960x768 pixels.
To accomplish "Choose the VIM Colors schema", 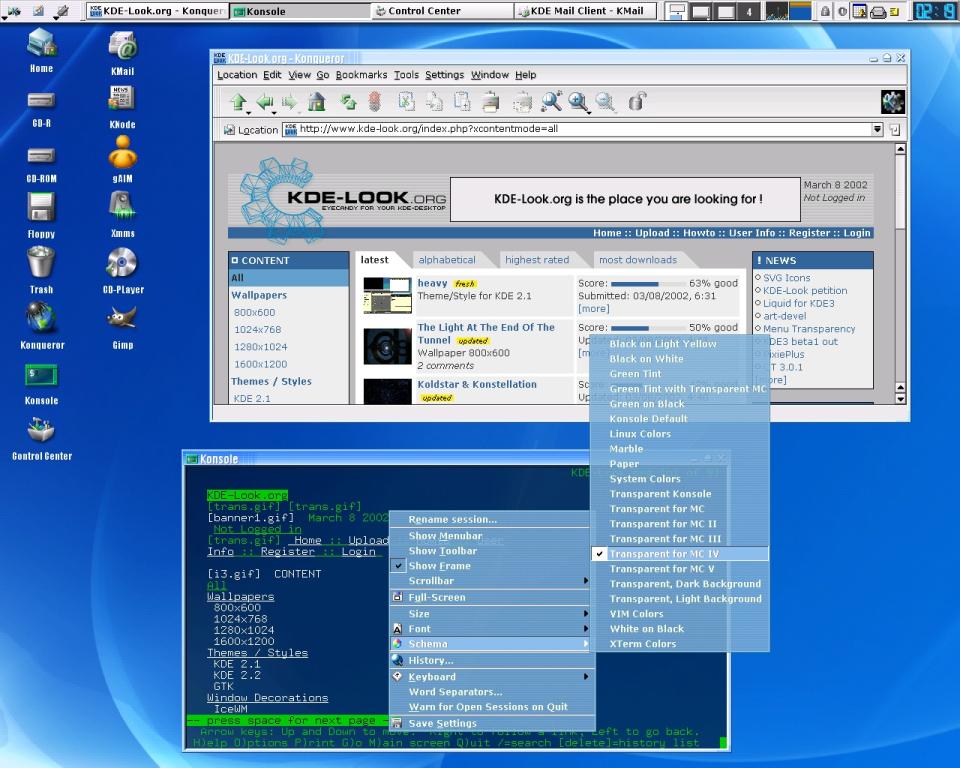I will point(680,614).
